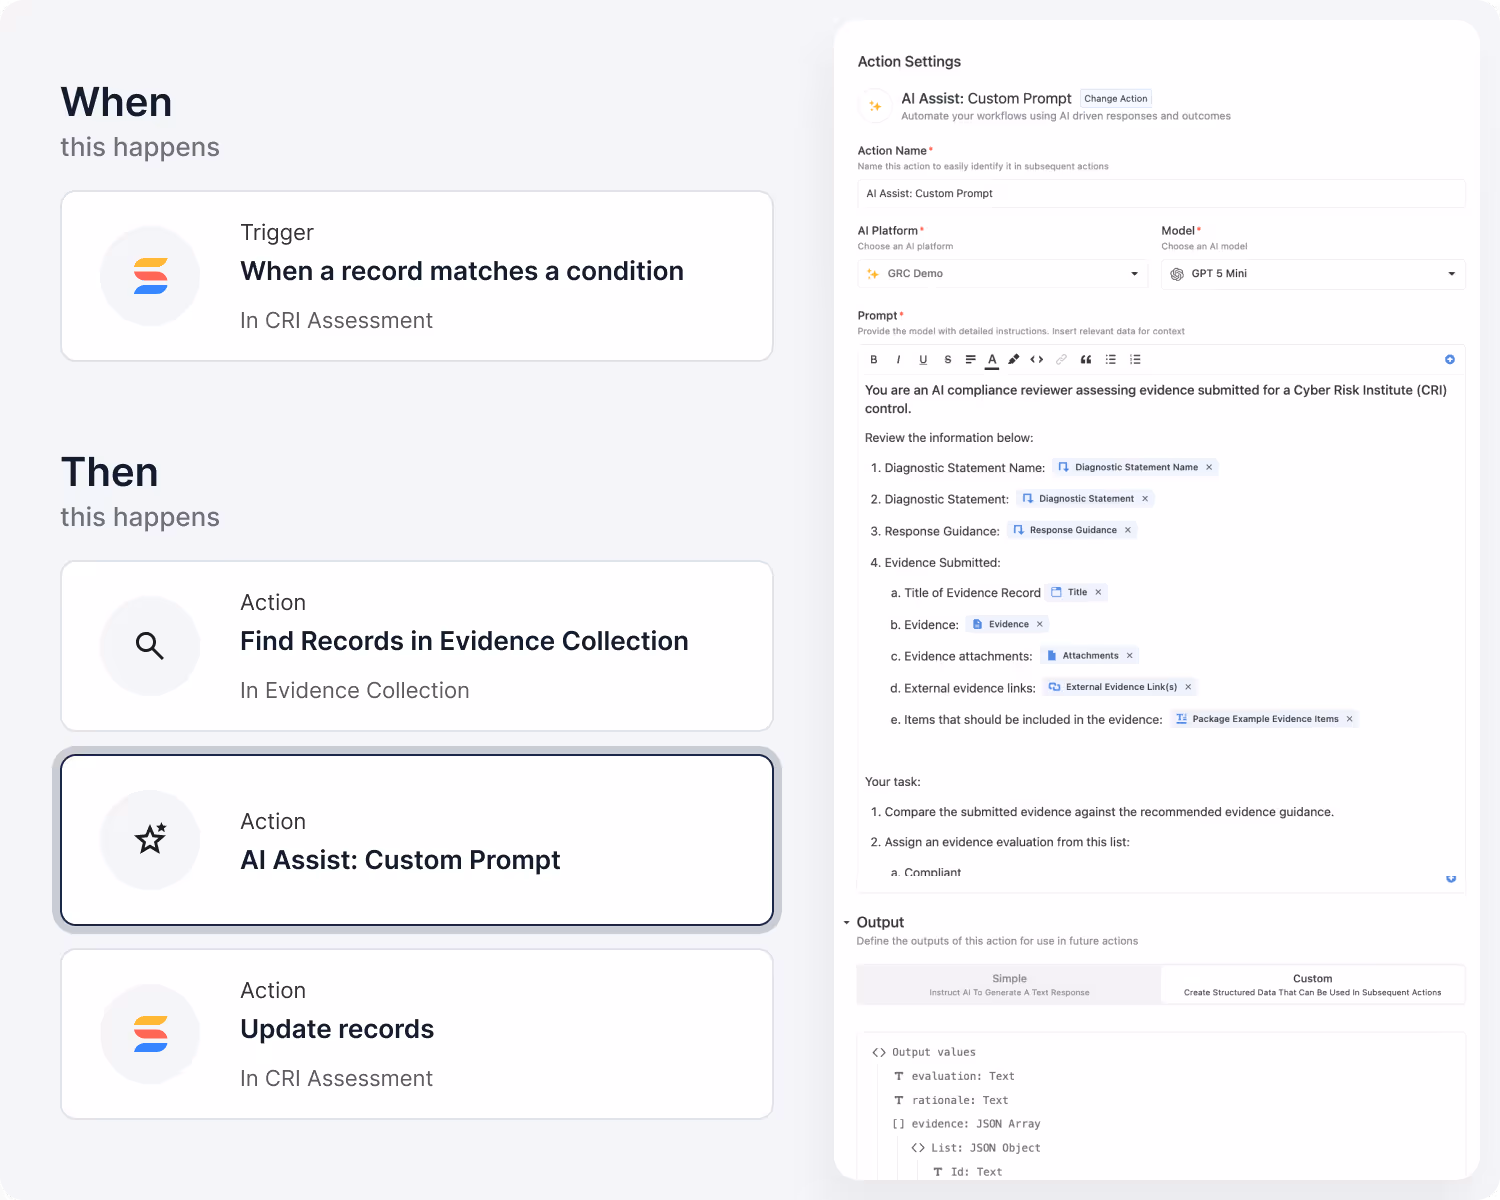This screenshot has width=1500, height=1200.
Task: Open the Update records action card
Action: 417,1034
